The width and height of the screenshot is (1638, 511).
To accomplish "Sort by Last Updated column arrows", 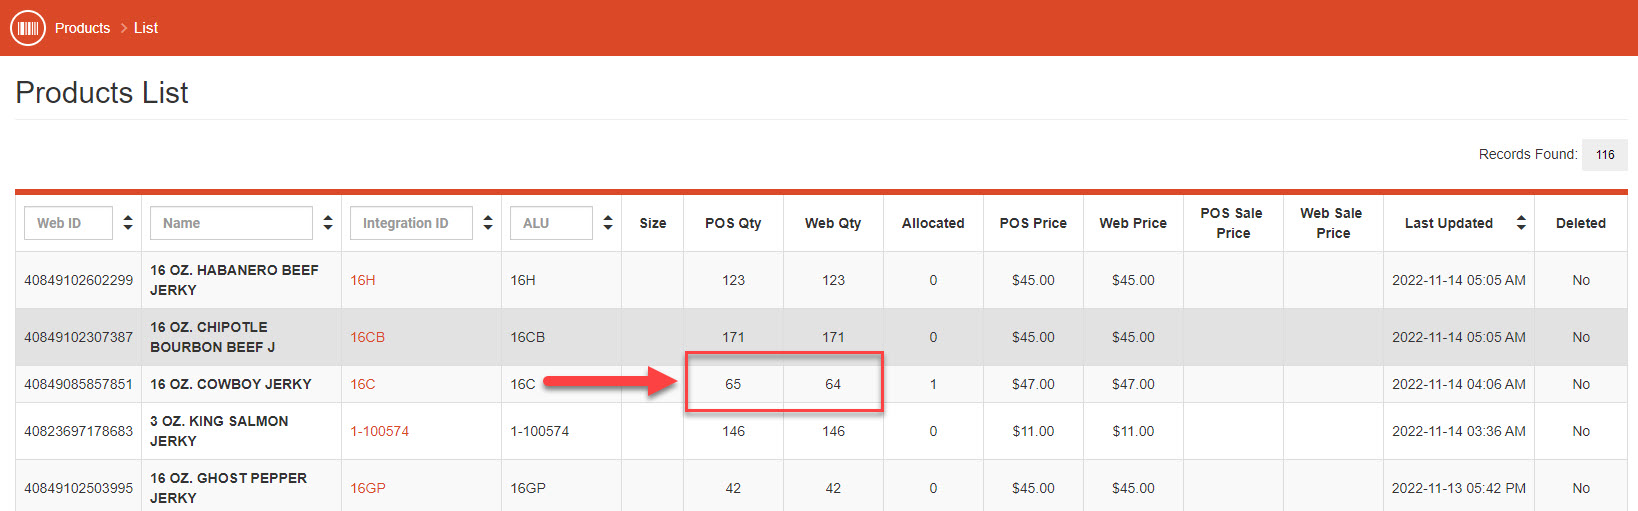I will [x=1521, y=223].
